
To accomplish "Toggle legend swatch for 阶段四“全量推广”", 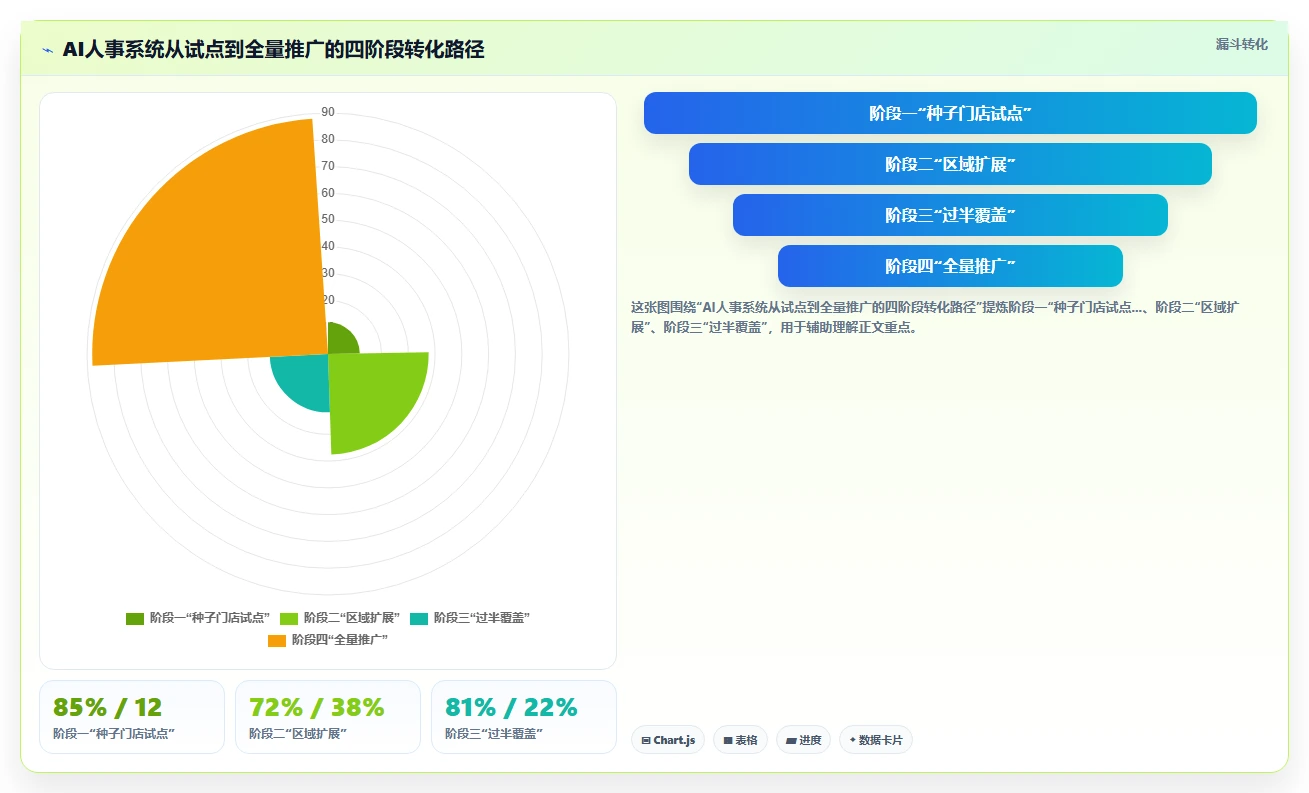I will point(277,640).
